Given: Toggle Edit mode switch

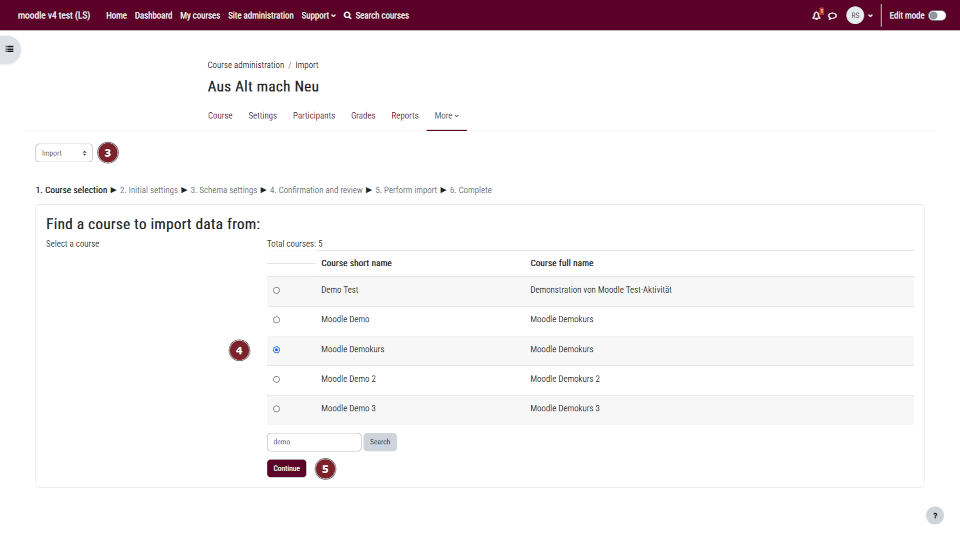Looking at the screenshot, I should click(936, 16).
